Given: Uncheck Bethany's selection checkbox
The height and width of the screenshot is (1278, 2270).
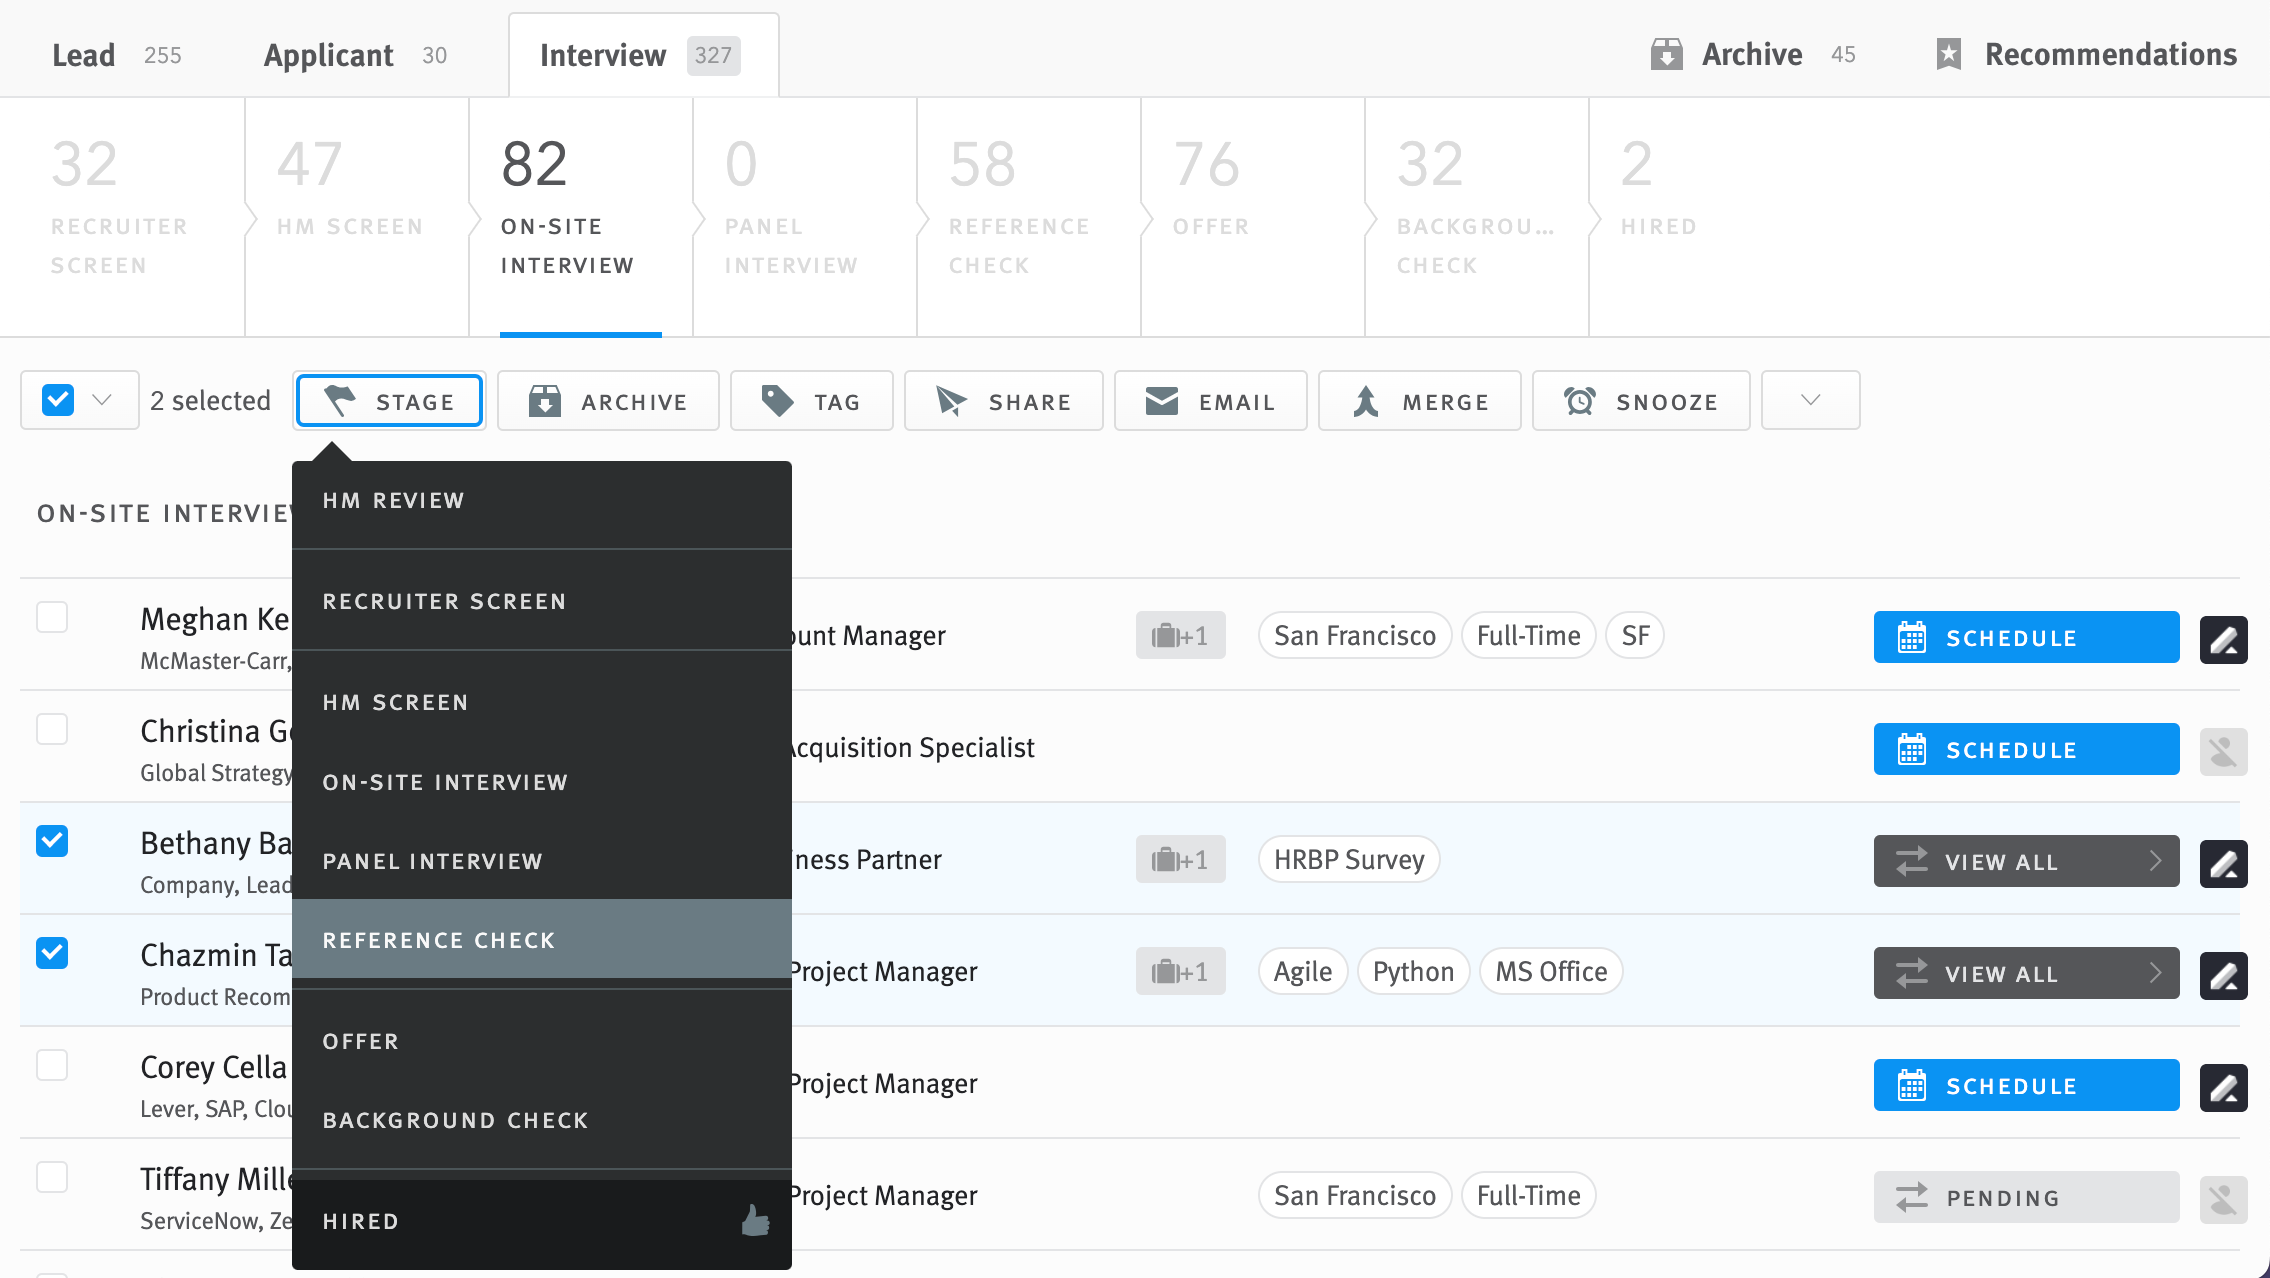Looking at the screenshot, I should click(x=51, y=841).
